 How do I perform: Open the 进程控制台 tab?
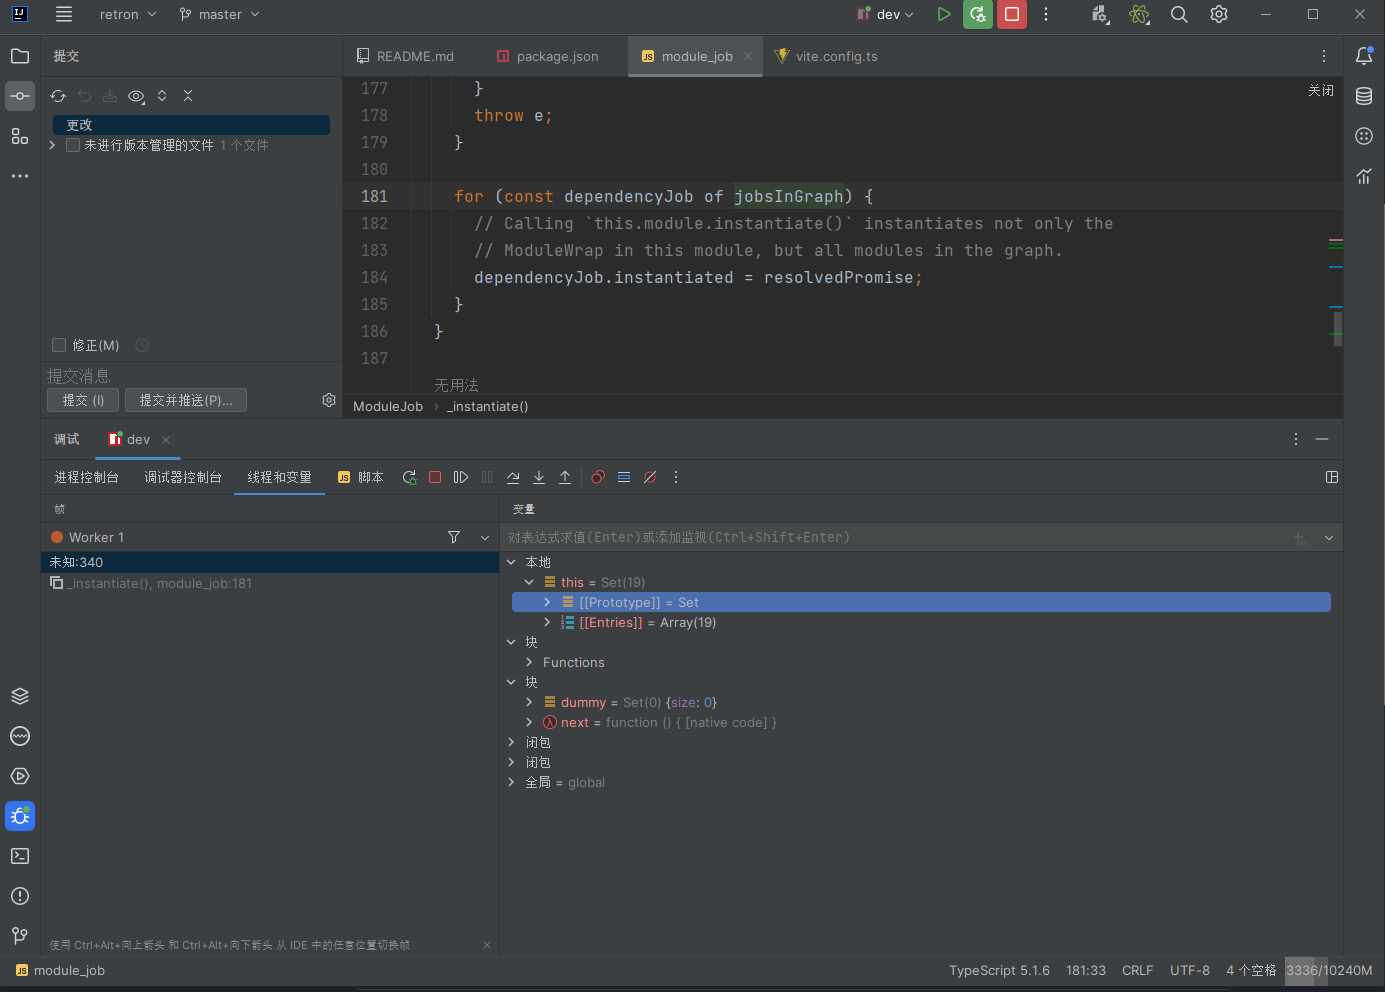tap(86, 477)
